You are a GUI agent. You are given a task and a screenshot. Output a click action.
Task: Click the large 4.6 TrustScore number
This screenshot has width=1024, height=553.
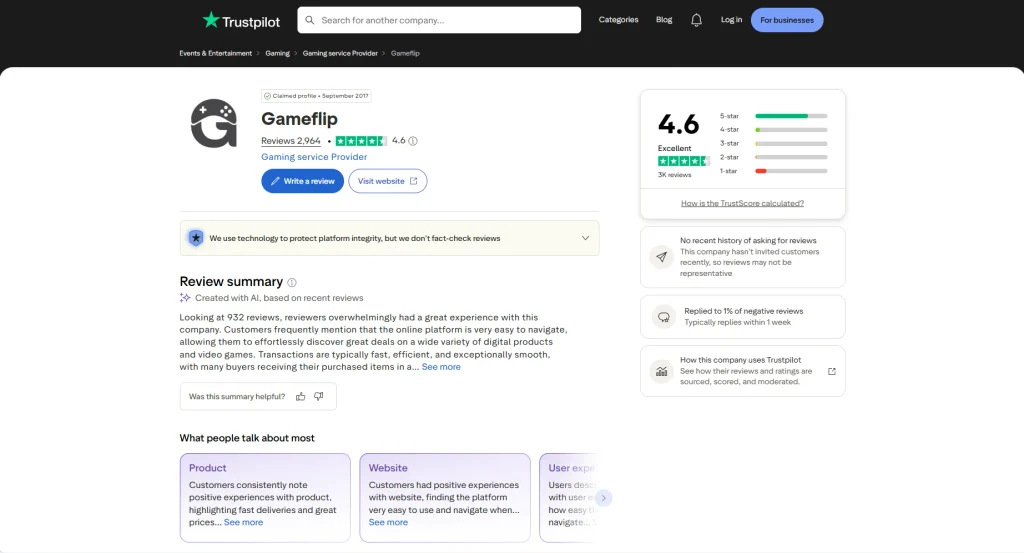click(x=679, y=124)
